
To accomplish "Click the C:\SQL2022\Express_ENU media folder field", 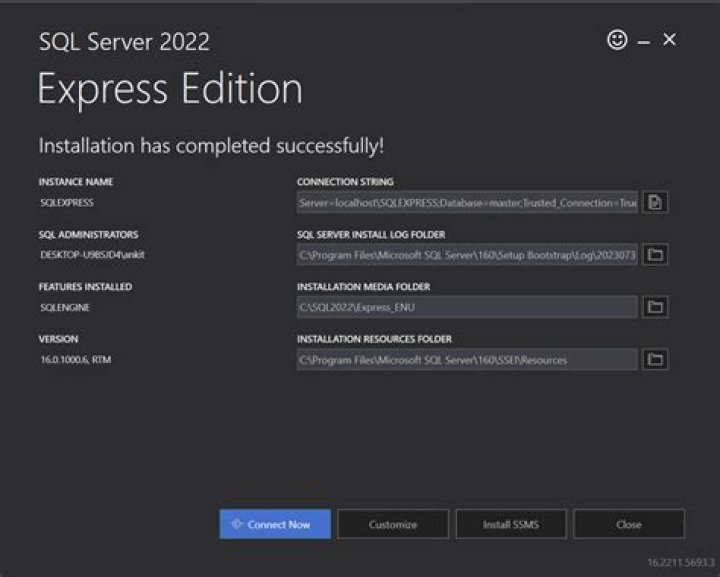I will [x=466, y=307].
